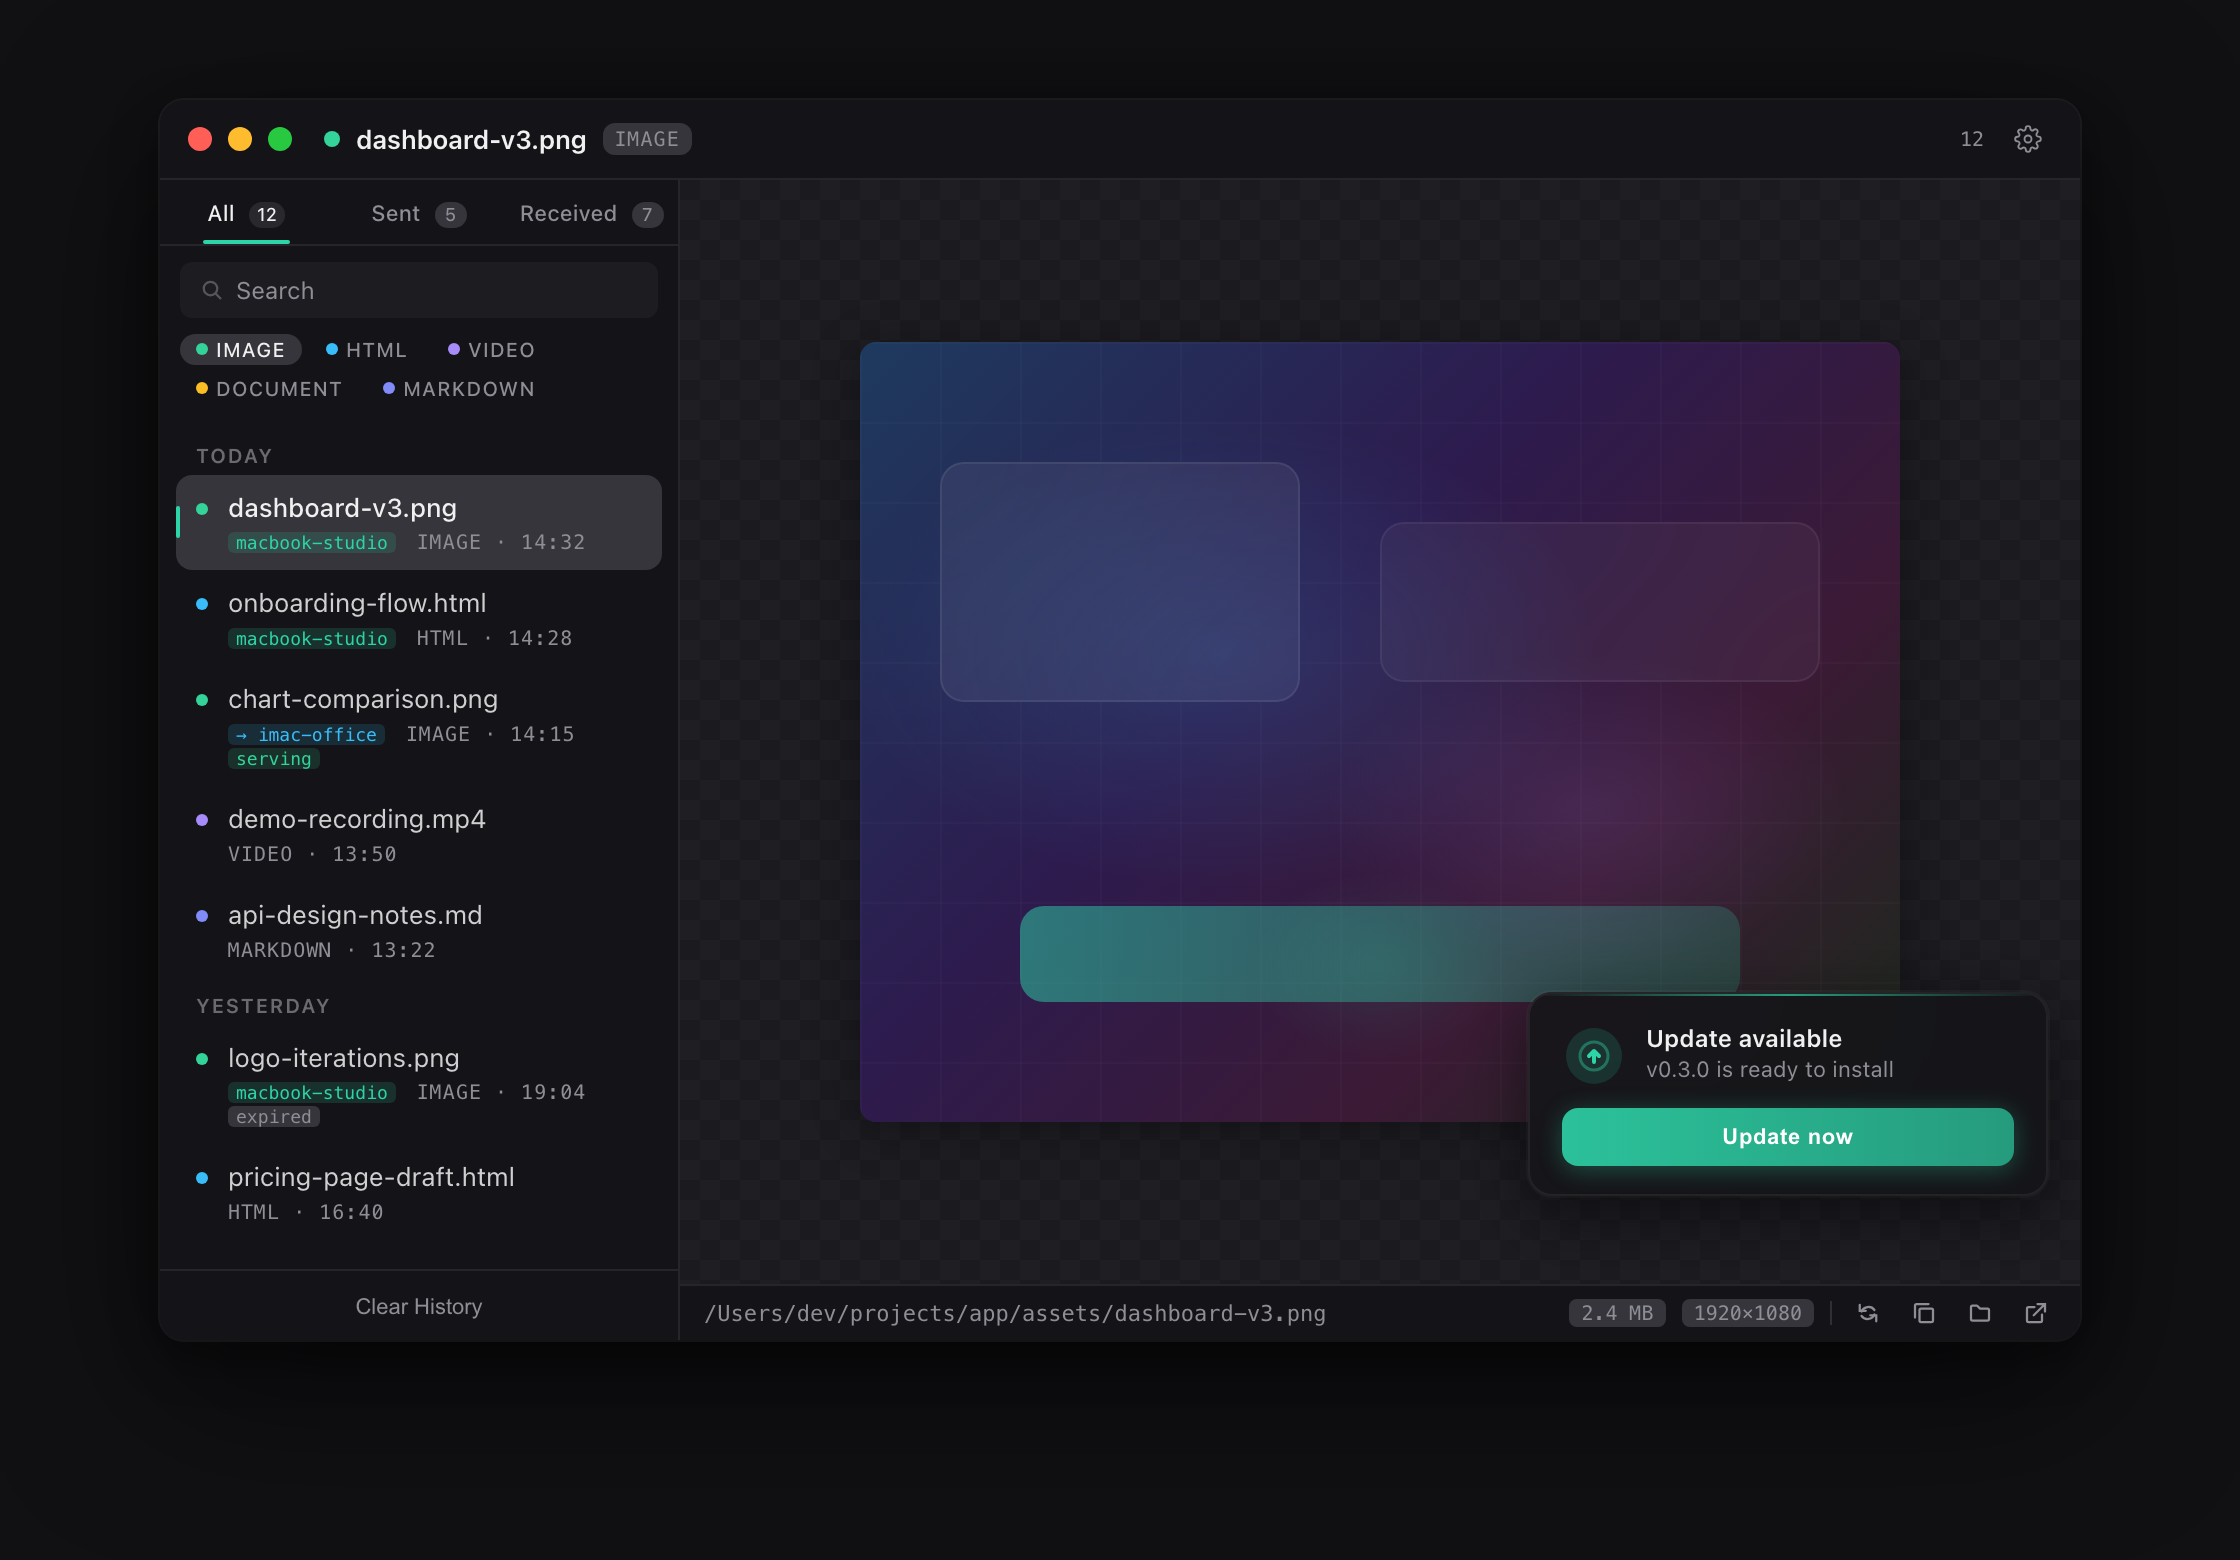Click the item count 12 in the title bar

pos(1971,139)
